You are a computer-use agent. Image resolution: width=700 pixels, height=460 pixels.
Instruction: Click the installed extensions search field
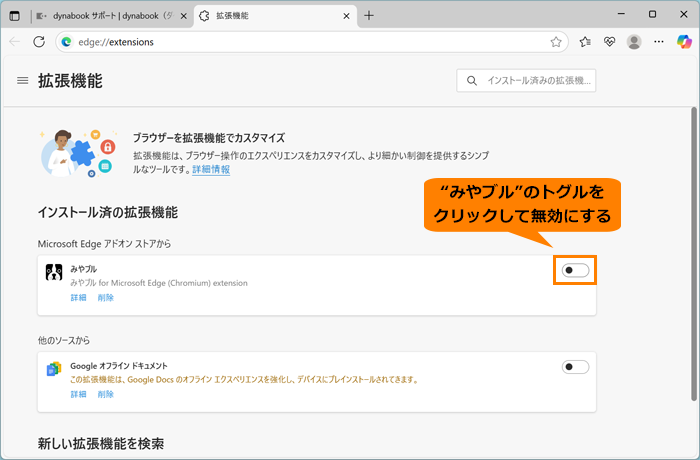click(526, 81)
